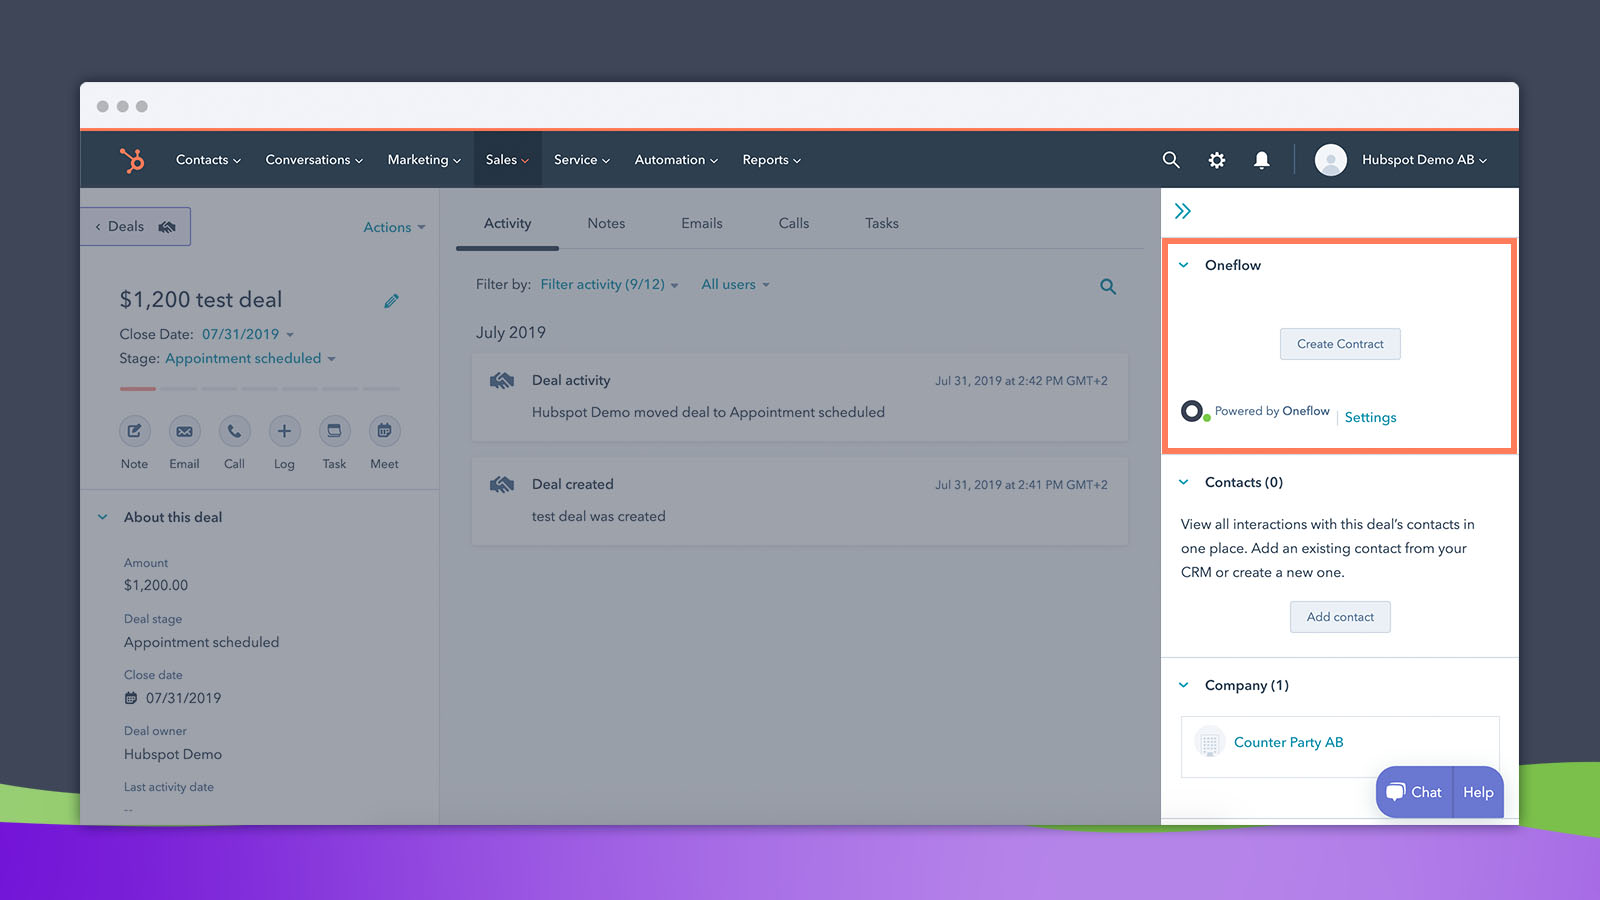Click the Create Contract button
This screenshot has width=1600, height=900.
pyautogui.click(x=1340, y=343)
